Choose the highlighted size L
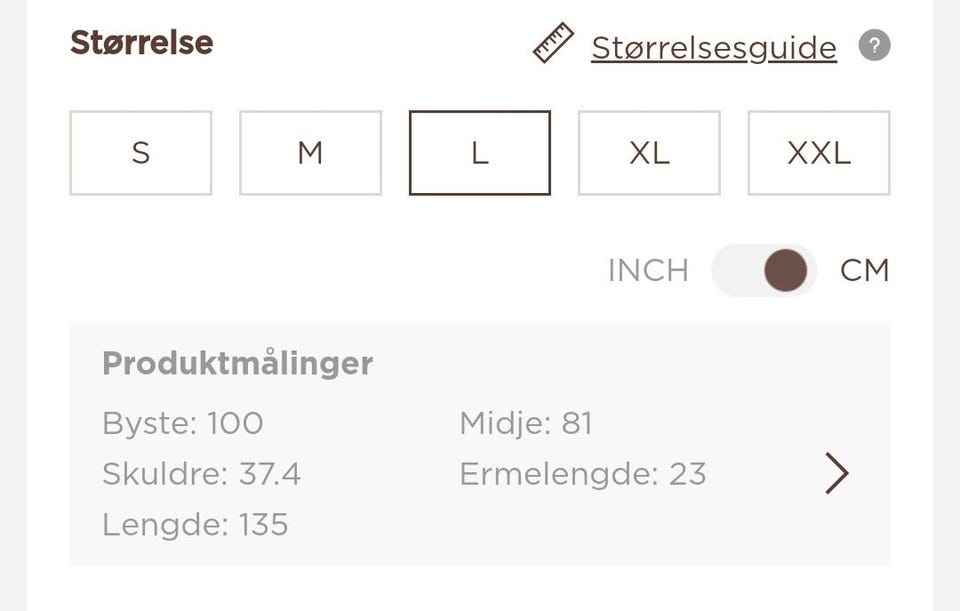Screen dimensions: 960x611 (x=480, y=152)
